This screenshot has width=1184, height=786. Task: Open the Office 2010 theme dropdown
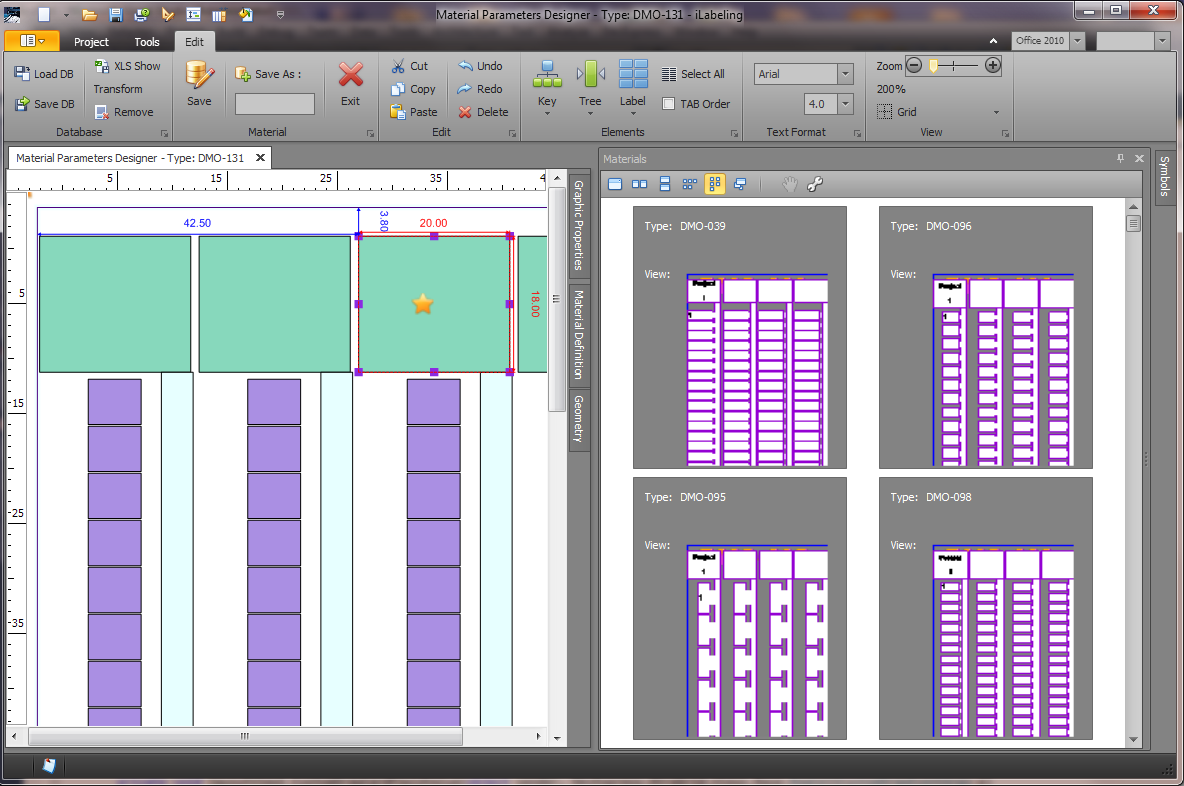coord(1078,41)
